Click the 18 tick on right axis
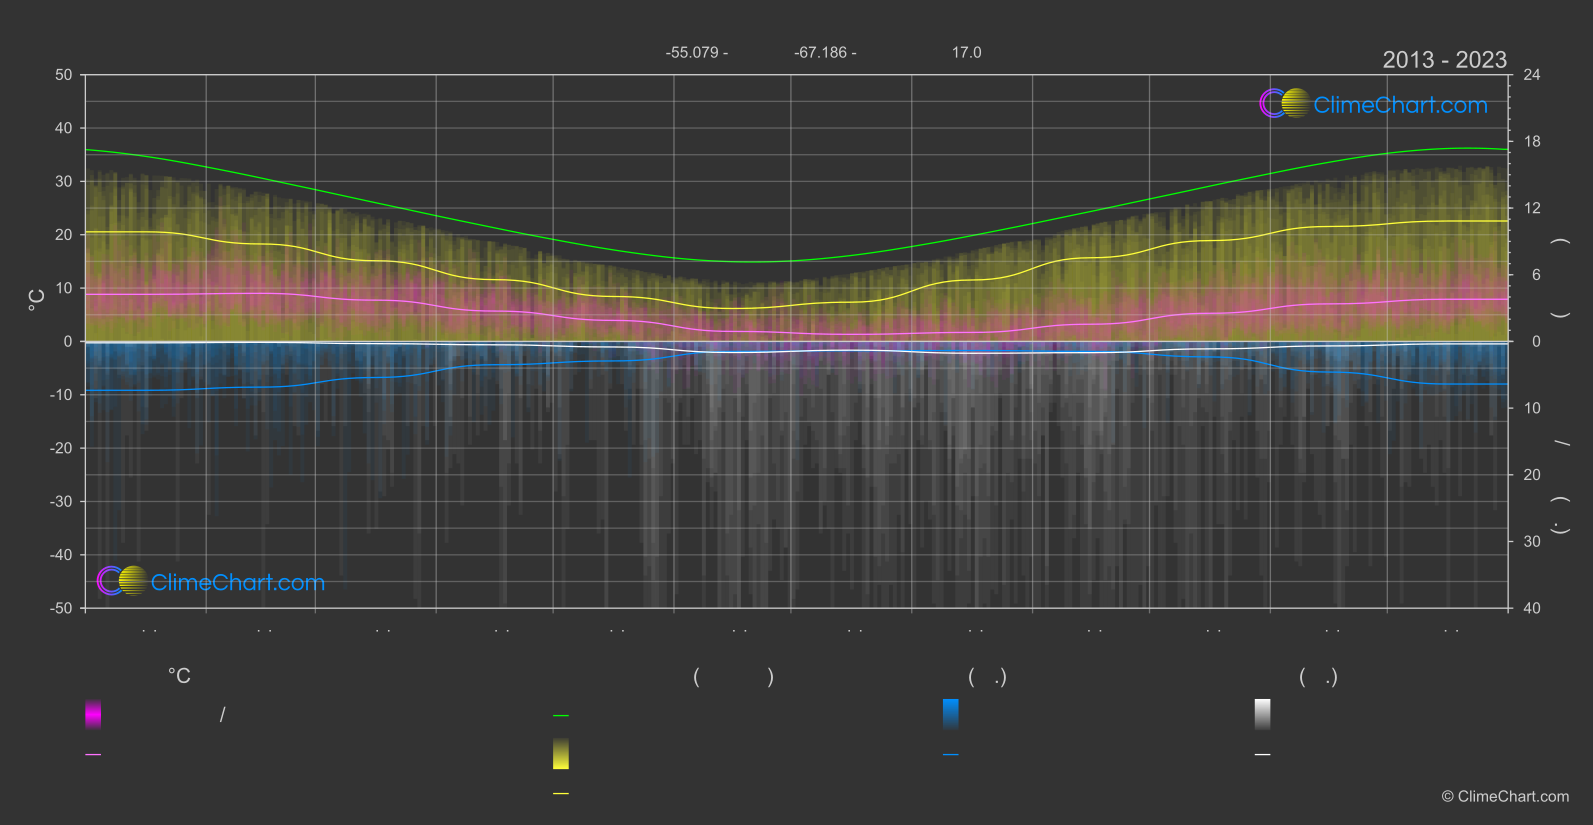 1532,142
